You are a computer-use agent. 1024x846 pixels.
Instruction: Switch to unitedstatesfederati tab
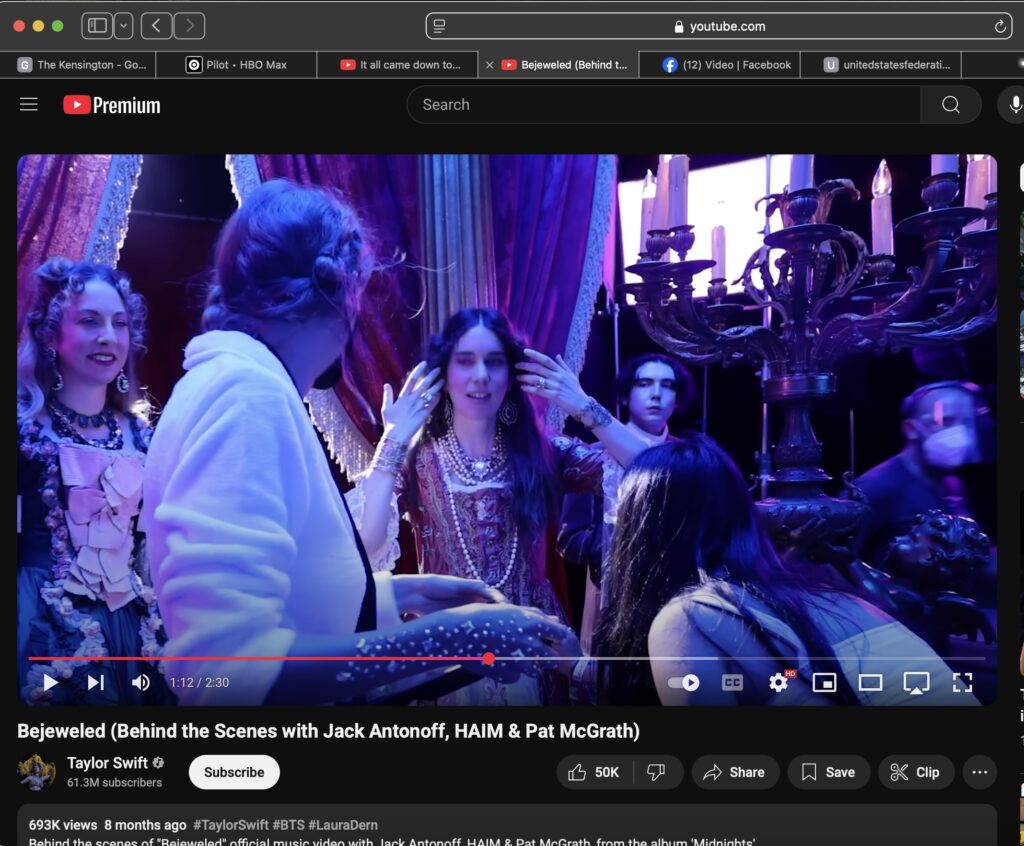point(881,65)
